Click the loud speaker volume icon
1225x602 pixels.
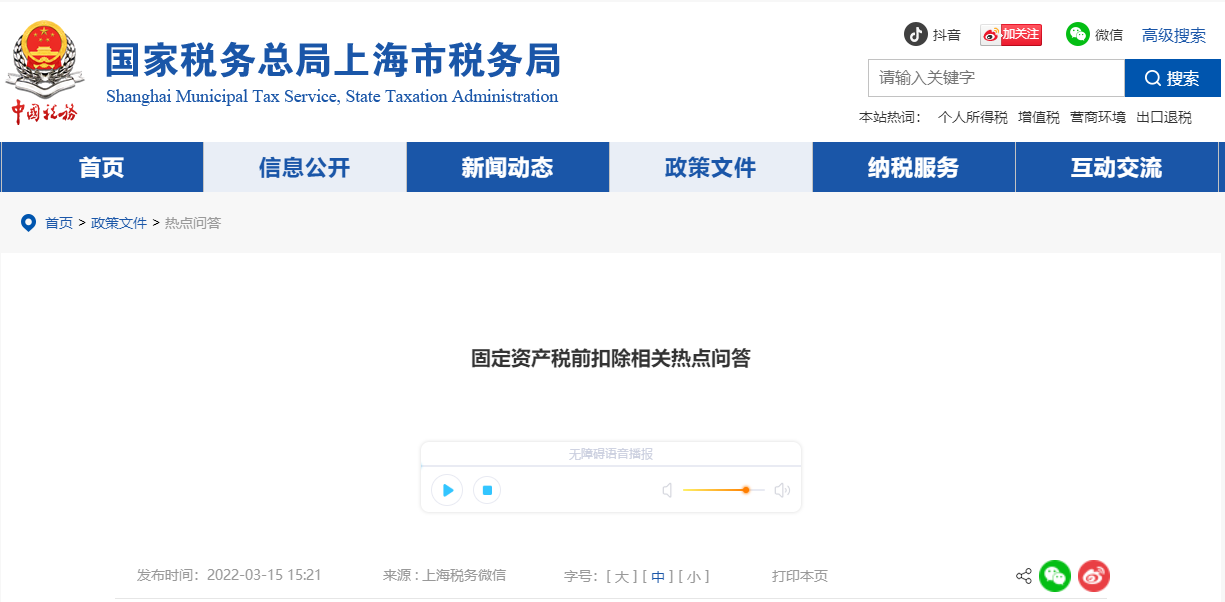pyautogui.click(x=782, y=490)
